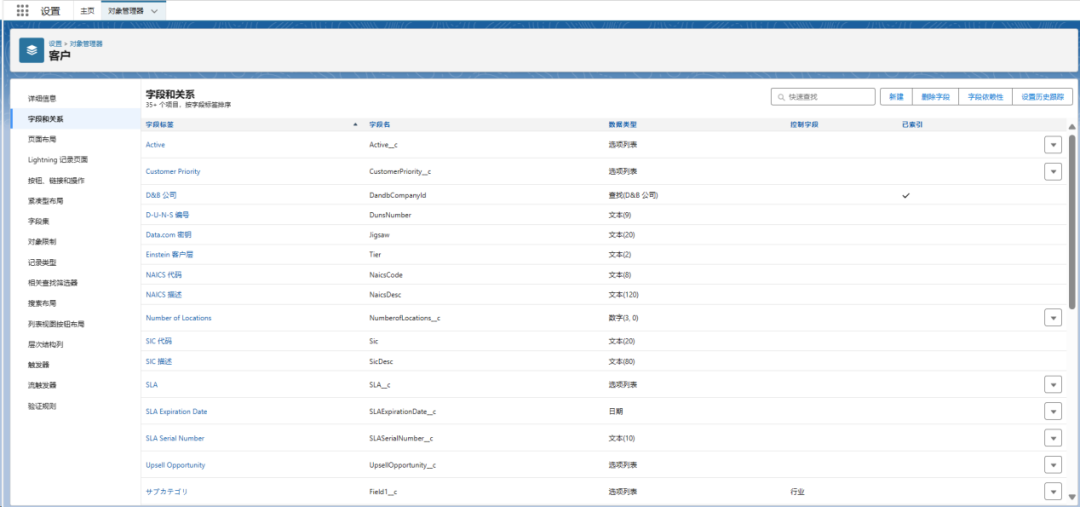Open 验证规则 in the sidebar
Screen dimensions: 1080x507
pyautogui.click(x=42, y=406)
